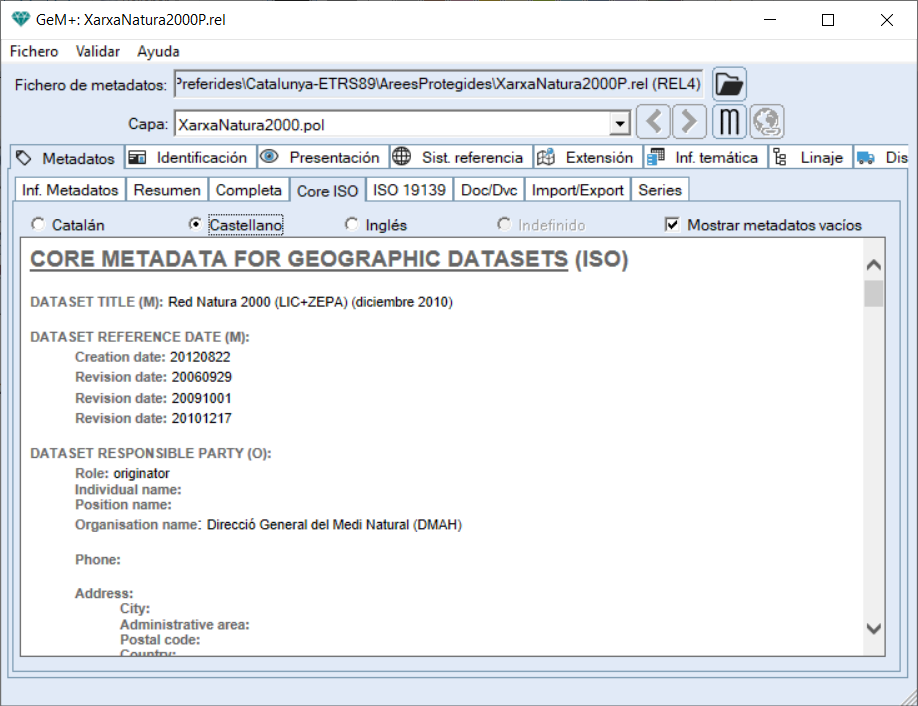Open the Ayuda menu
Screen dimensions: 918x706
click(x=158, y=51)
